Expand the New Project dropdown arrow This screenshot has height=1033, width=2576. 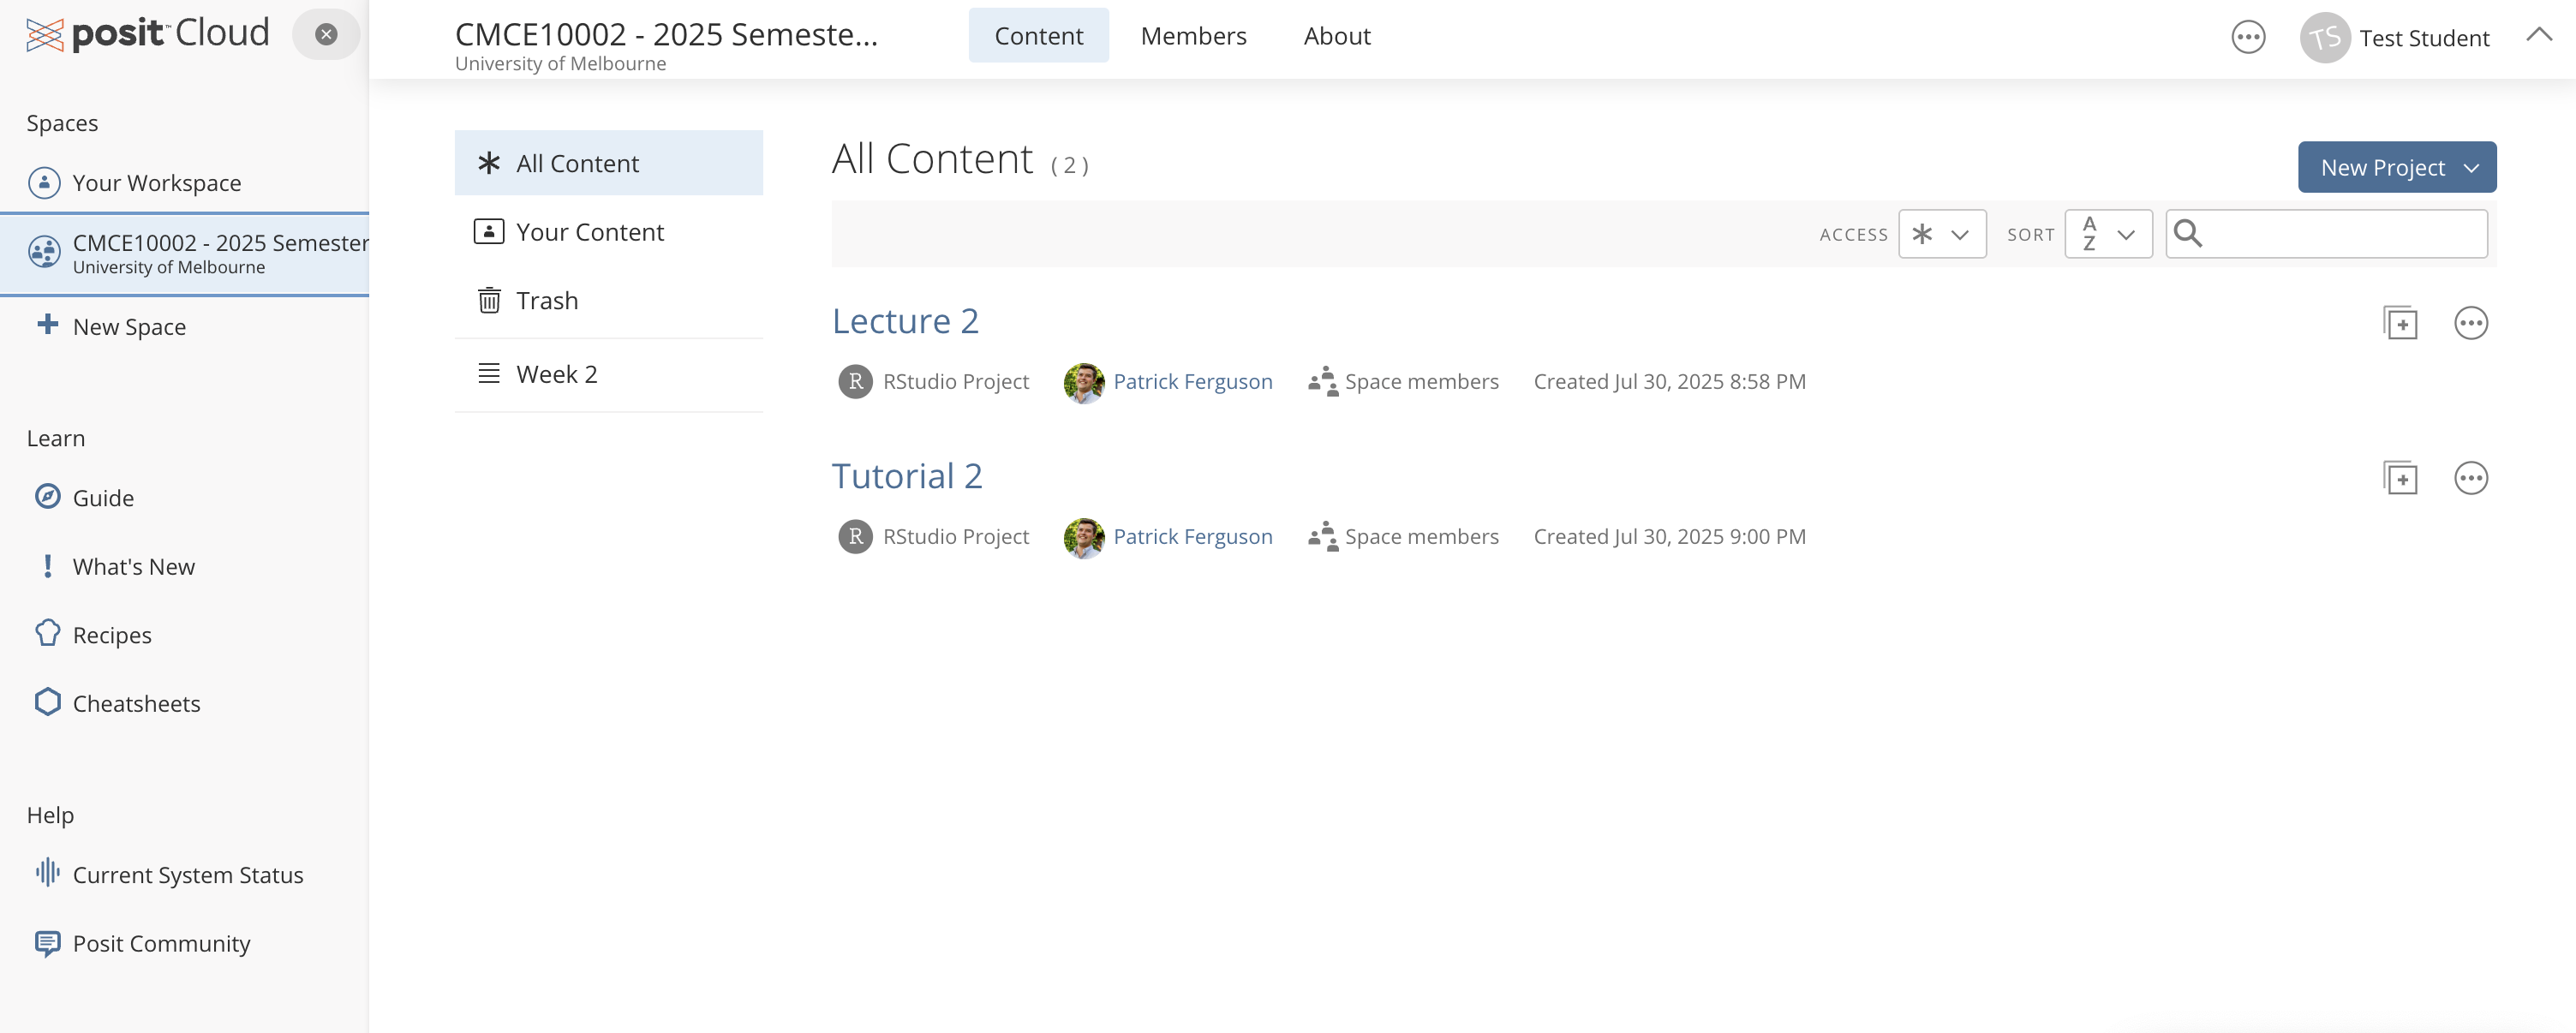(x=2471, y=168)
